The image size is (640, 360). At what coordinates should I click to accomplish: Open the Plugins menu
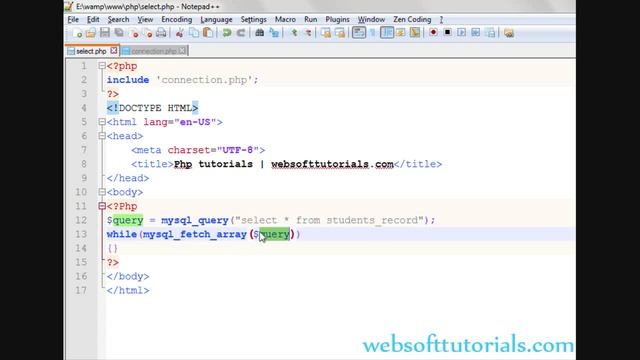[x=337, y=20]
